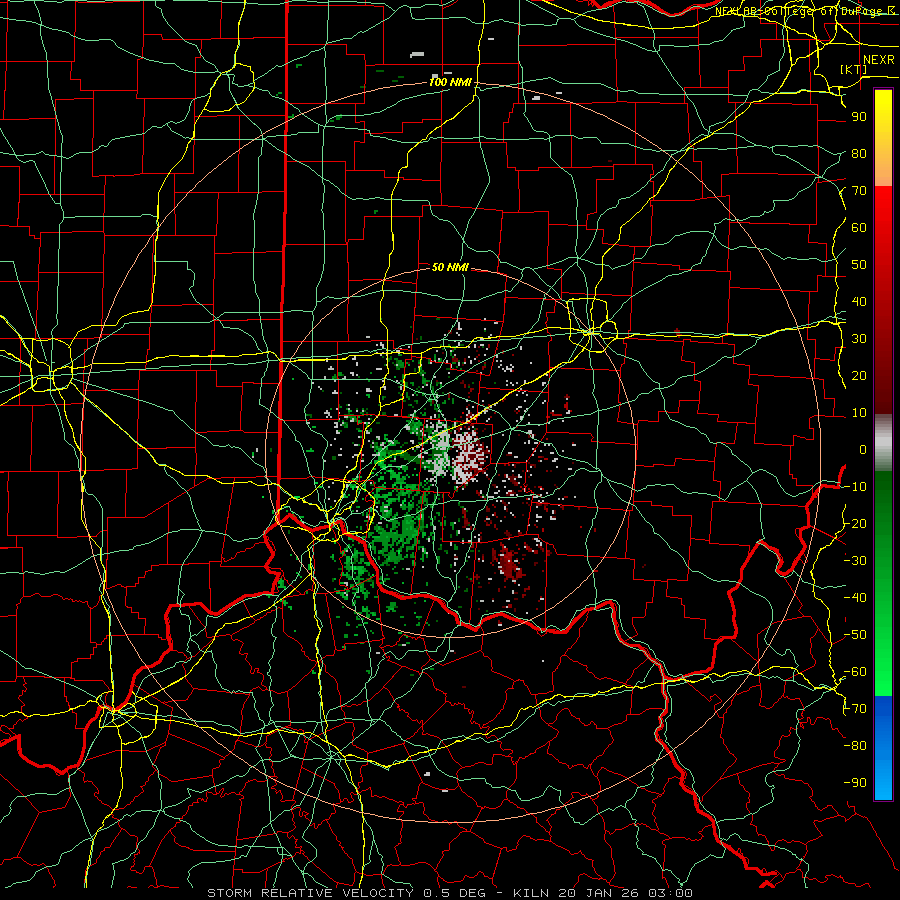This screenshot has width=900, height=900.
Task: Click the 0 value on the velocity scale
Action: [x=863, y=449]
